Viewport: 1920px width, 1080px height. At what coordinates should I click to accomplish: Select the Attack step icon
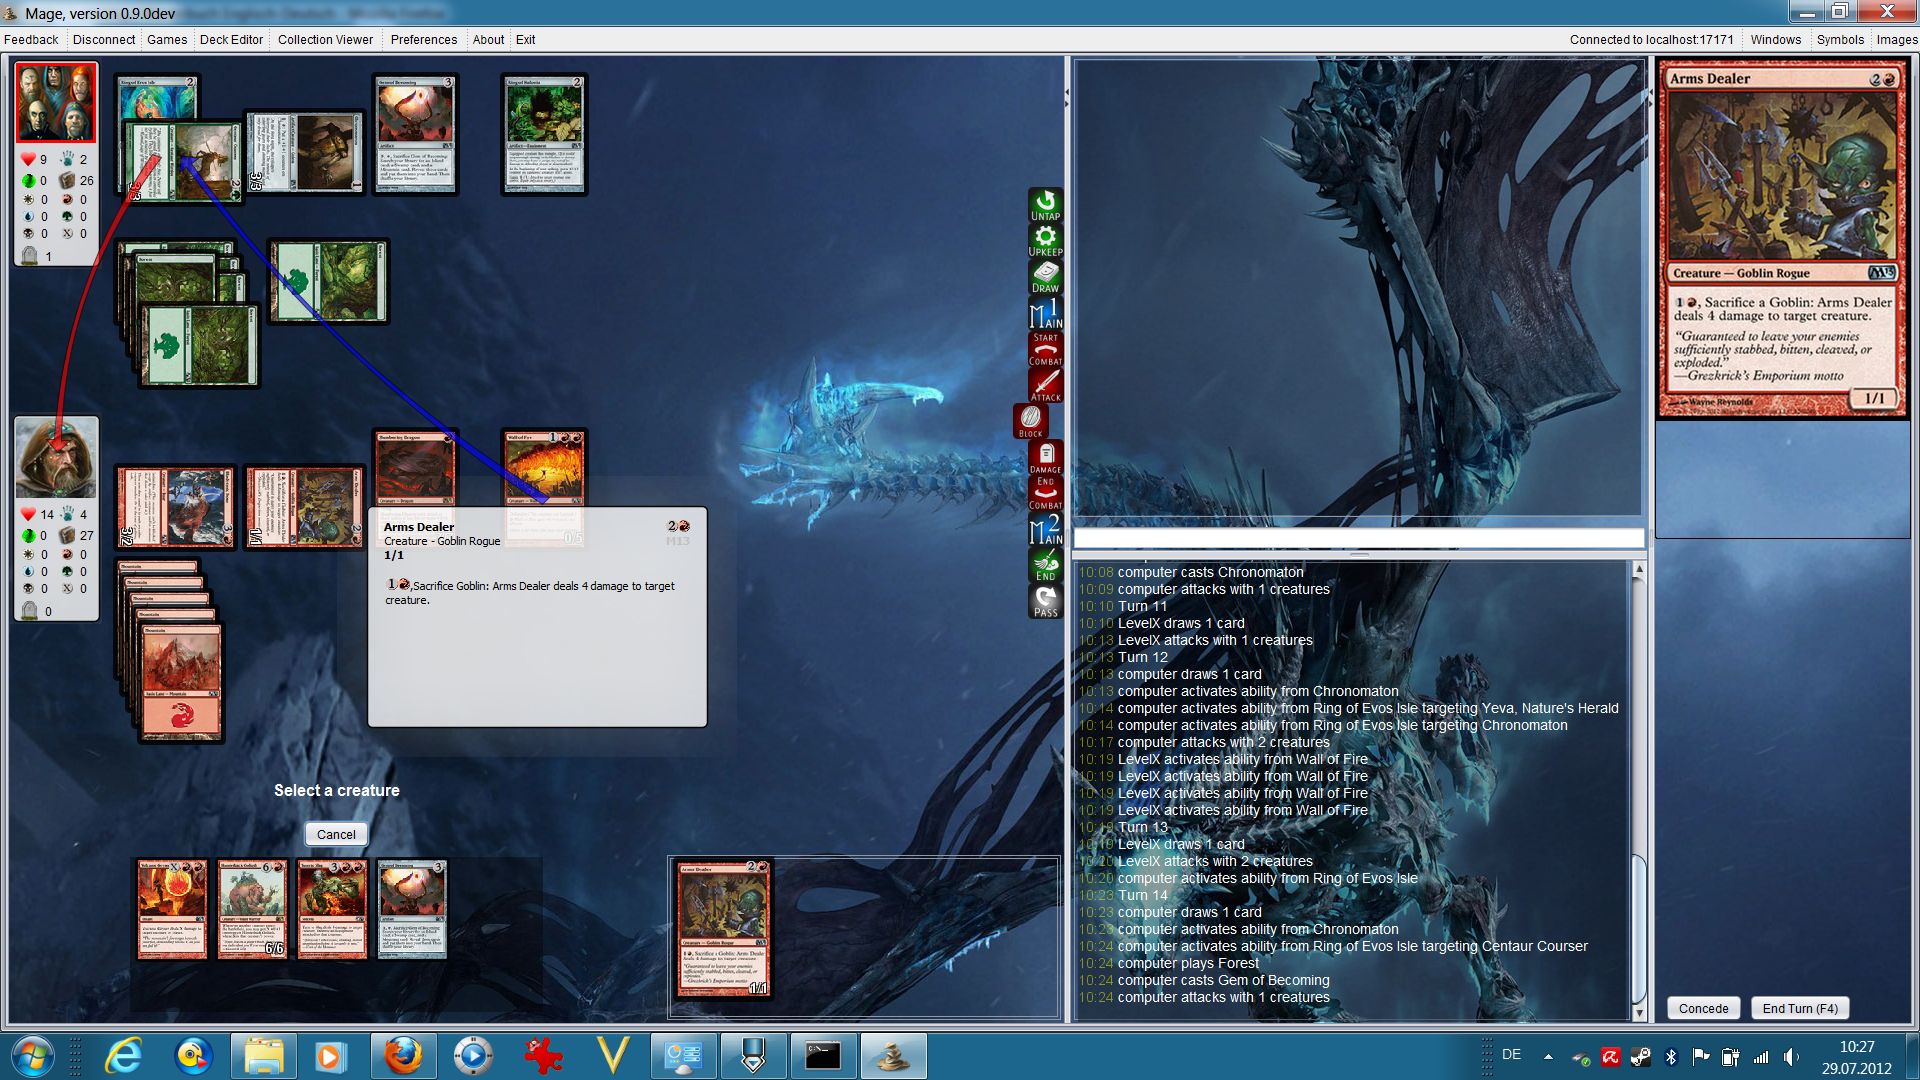[1045, 385]
